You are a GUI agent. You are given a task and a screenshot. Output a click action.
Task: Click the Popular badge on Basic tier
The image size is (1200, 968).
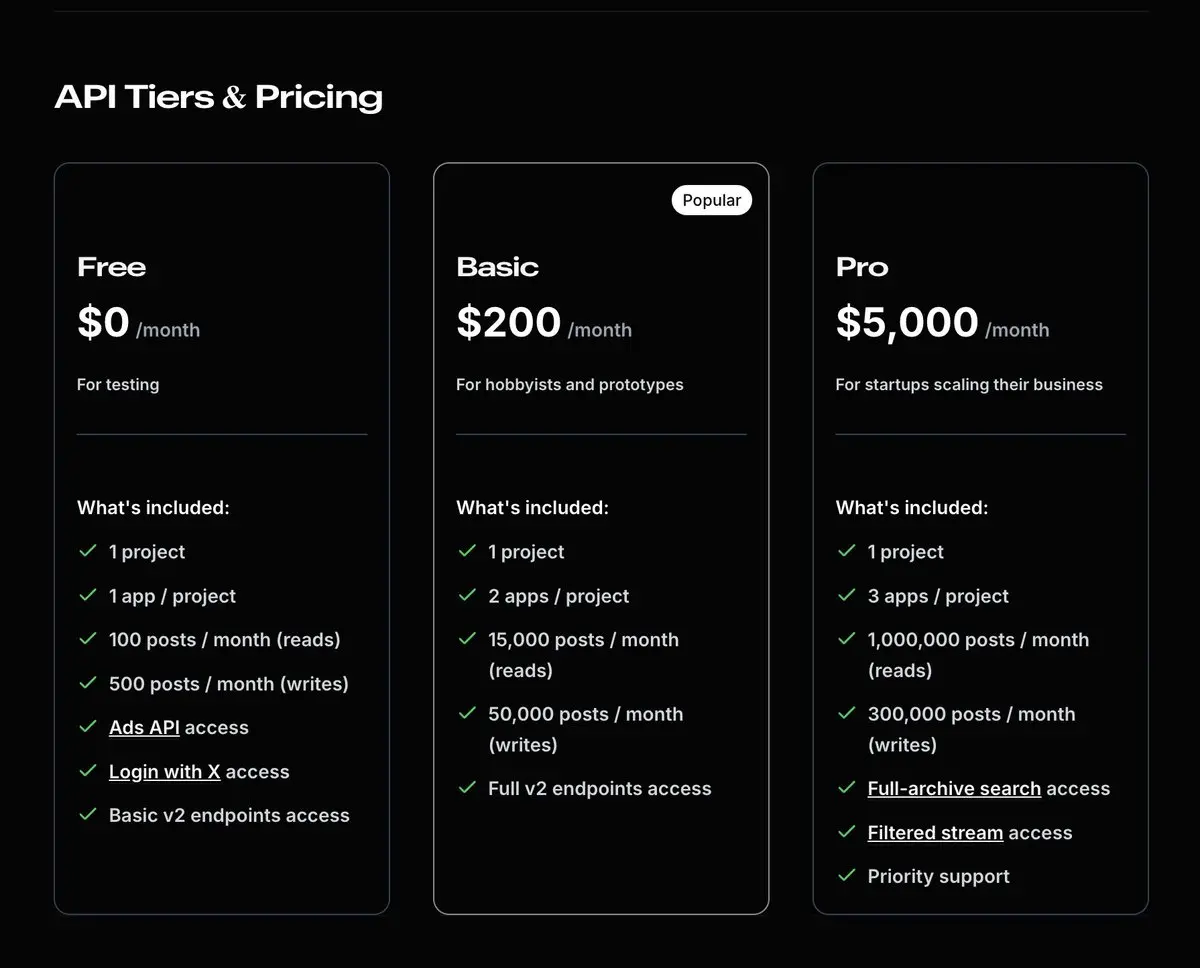point(711,200)
